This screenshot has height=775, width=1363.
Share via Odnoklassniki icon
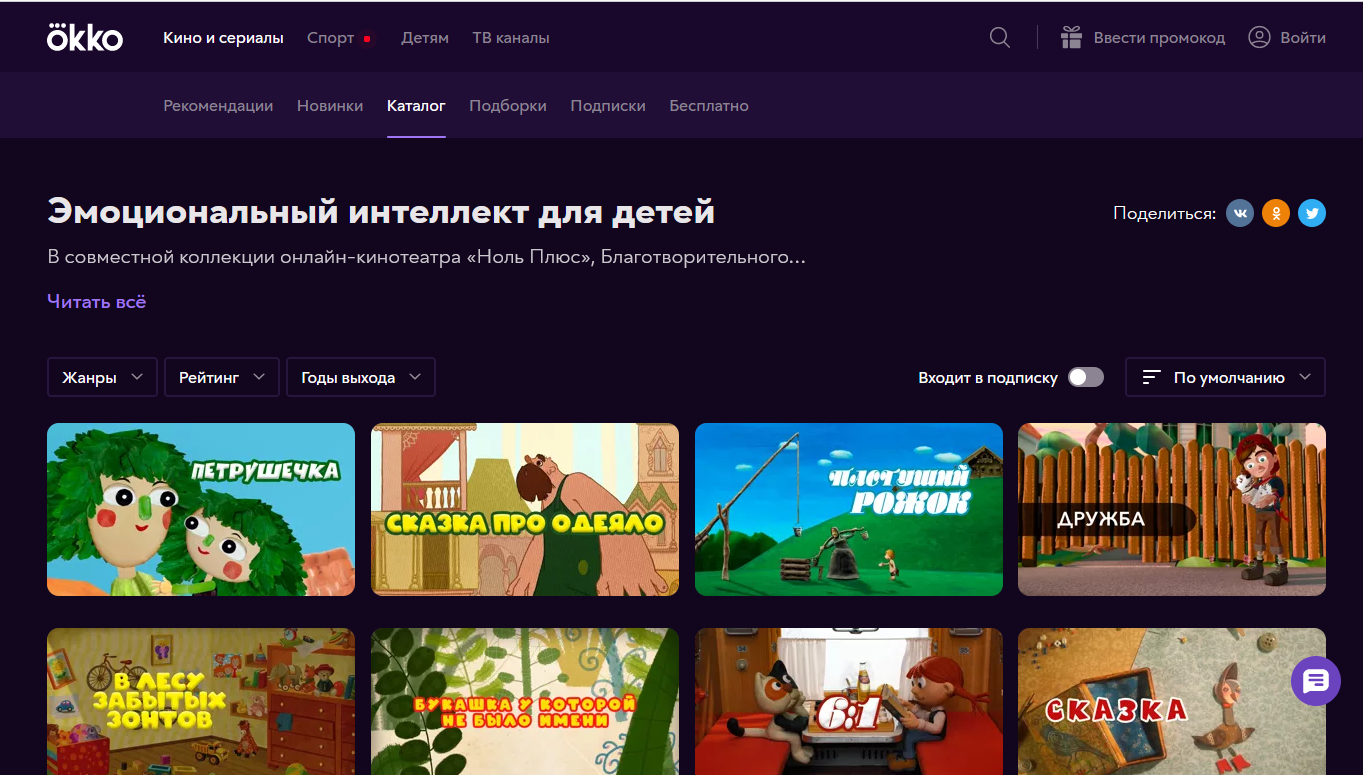coord(1276,213)
